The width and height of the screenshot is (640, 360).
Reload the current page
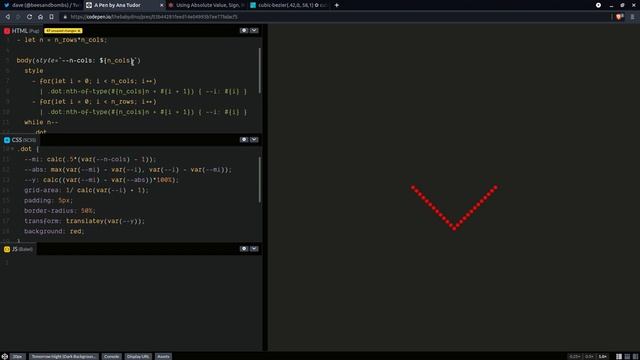29,17
